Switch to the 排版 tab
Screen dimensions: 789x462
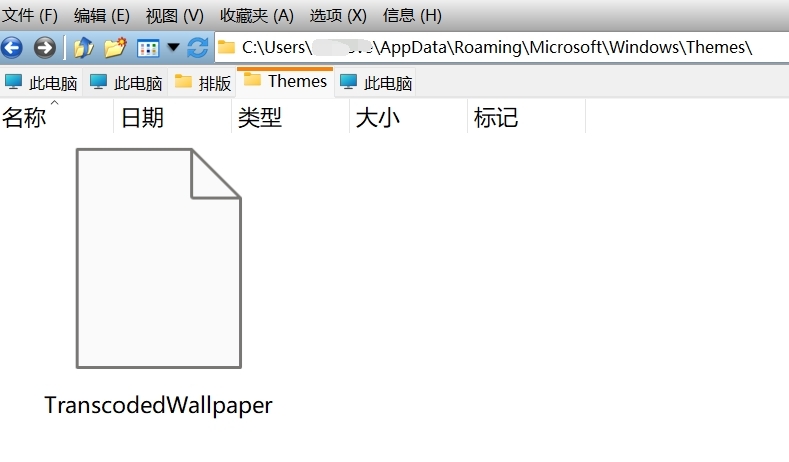(x=202, y=83)
